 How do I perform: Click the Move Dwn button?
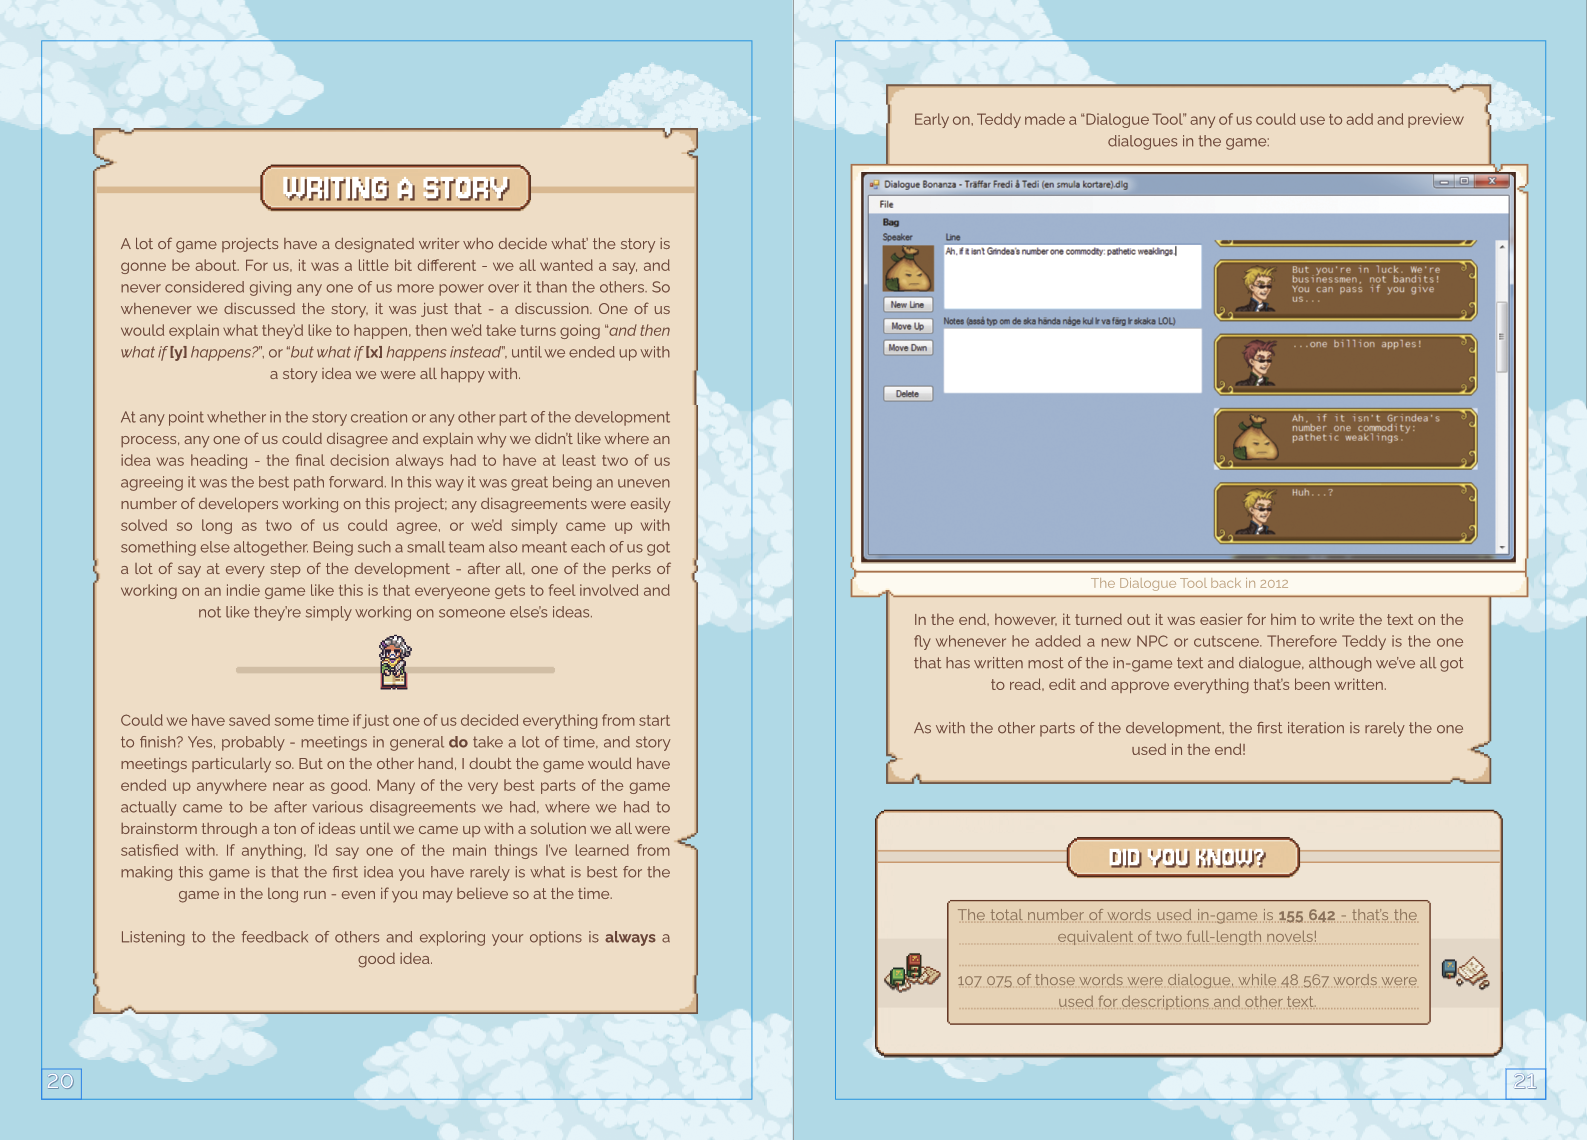coord(908,348)
